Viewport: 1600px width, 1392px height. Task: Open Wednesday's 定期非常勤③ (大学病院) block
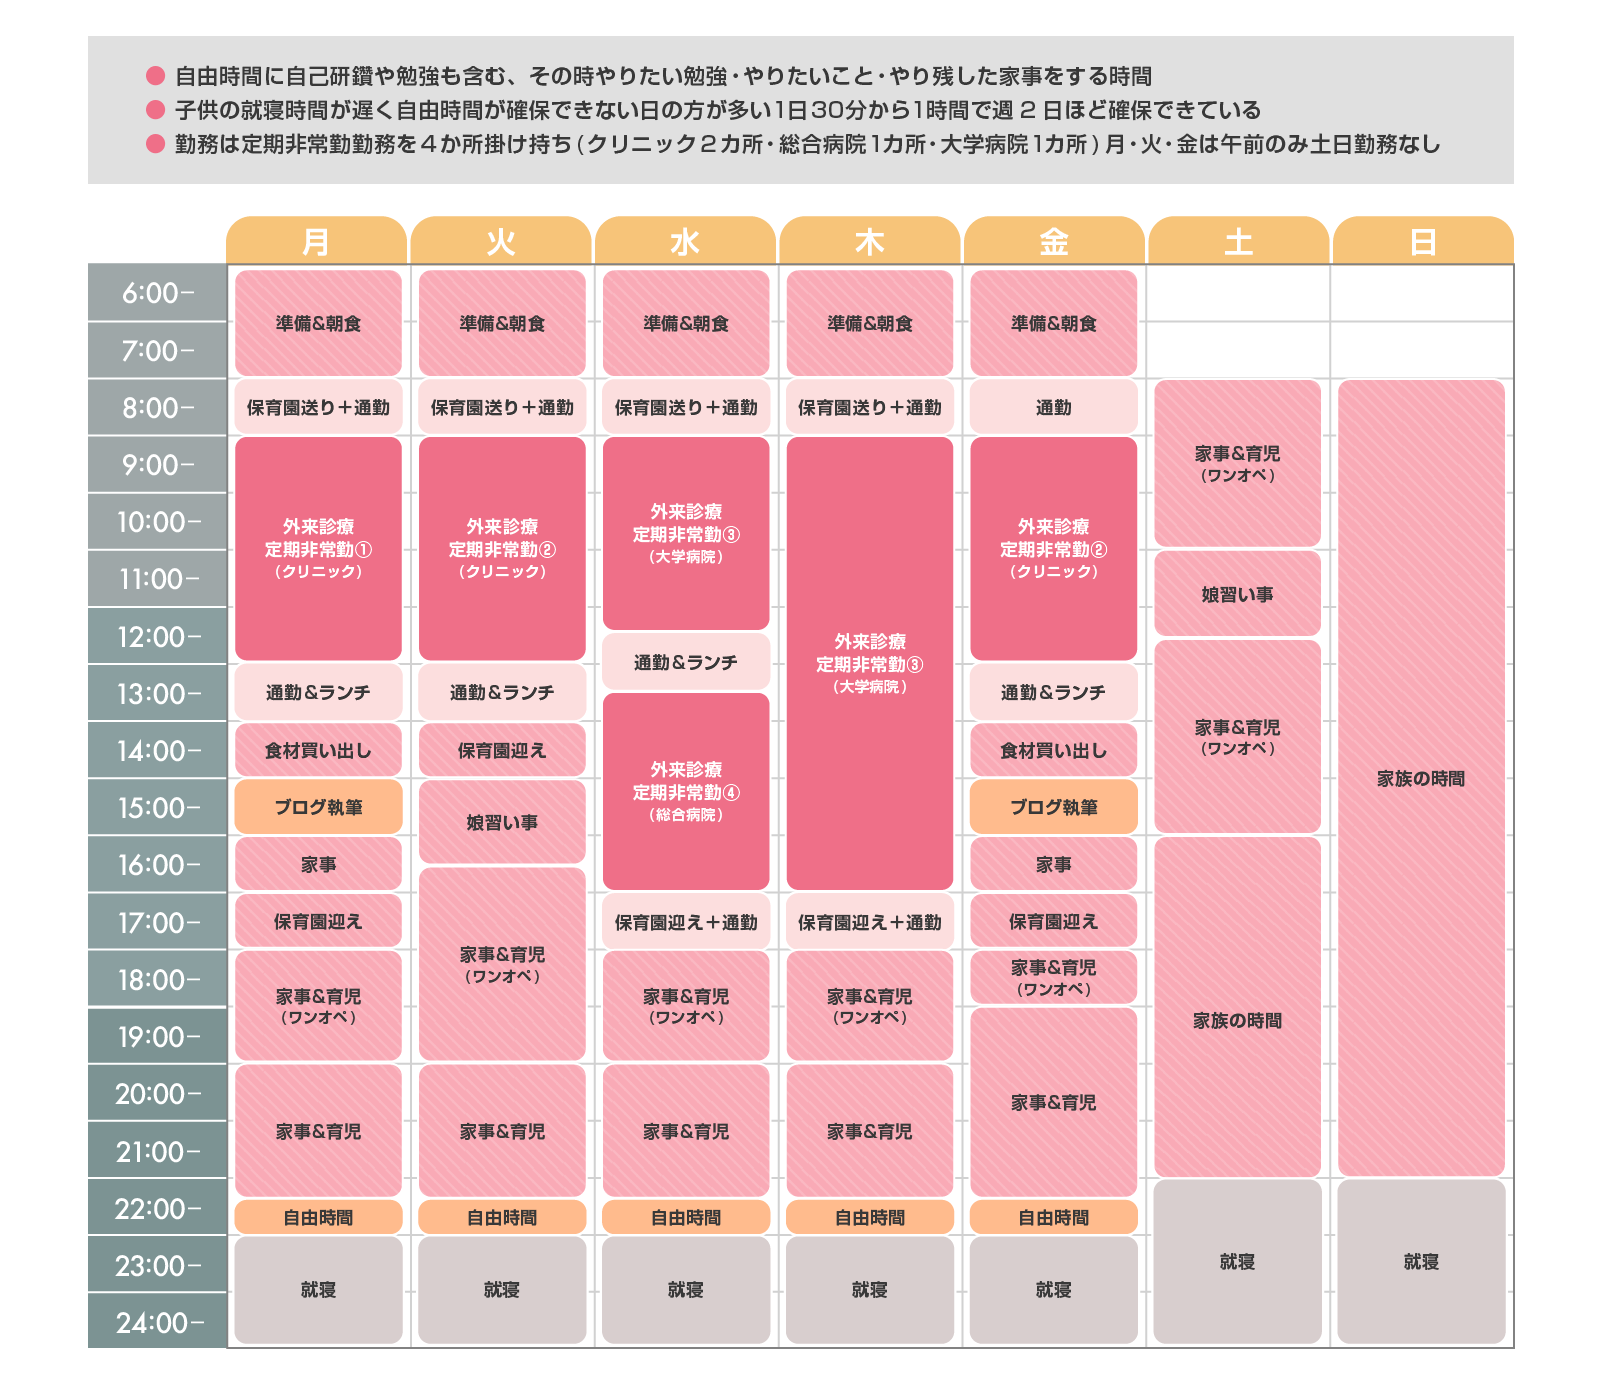pyautogui.click(x=686, y=533)
